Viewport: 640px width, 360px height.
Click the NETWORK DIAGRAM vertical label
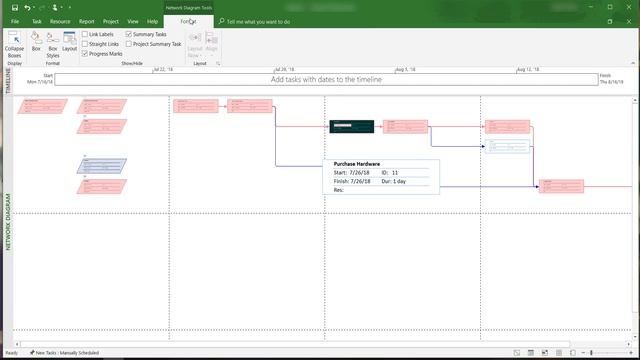coord(8,222)
